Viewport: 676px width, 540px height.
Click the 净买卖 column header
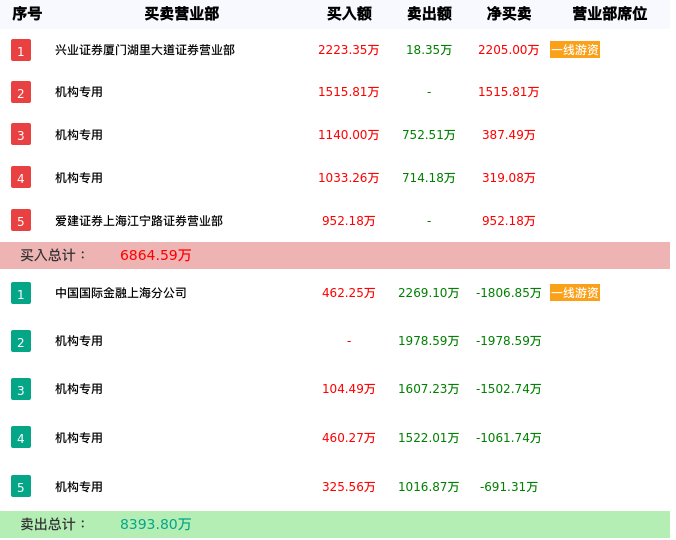[x=509, y=14]
